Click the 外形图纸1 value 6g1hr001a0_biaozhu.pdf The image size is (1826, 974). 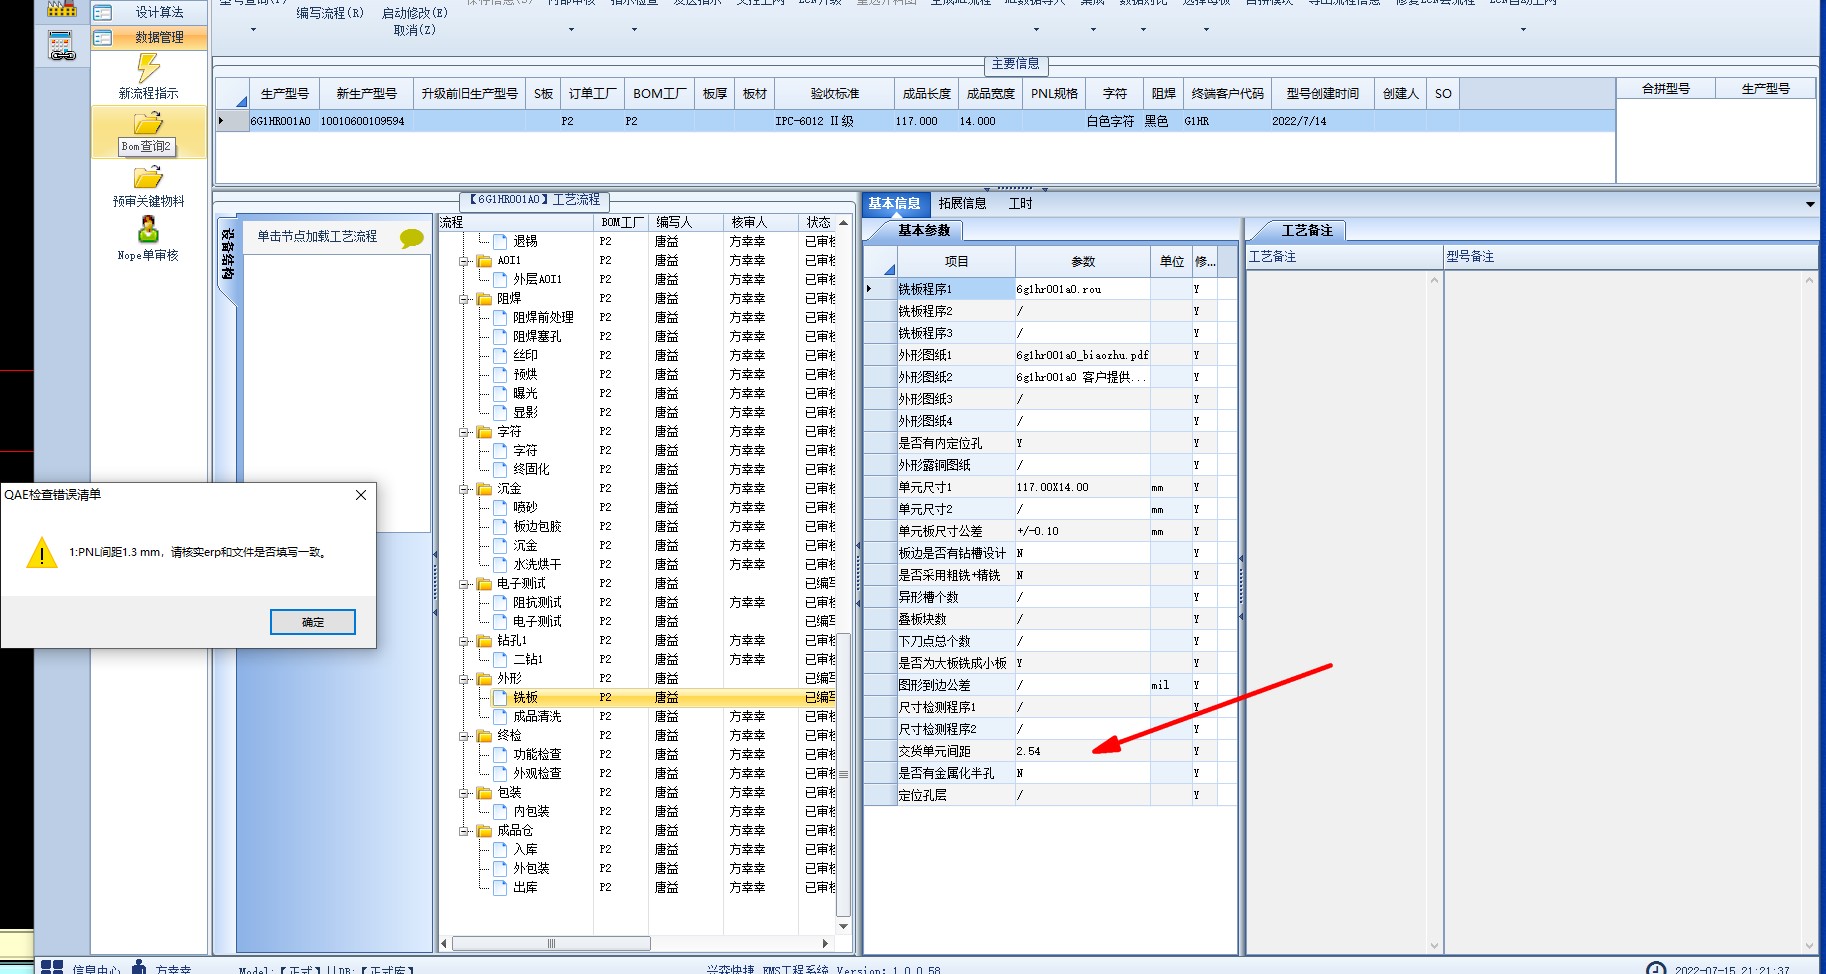coord(1082,355)
